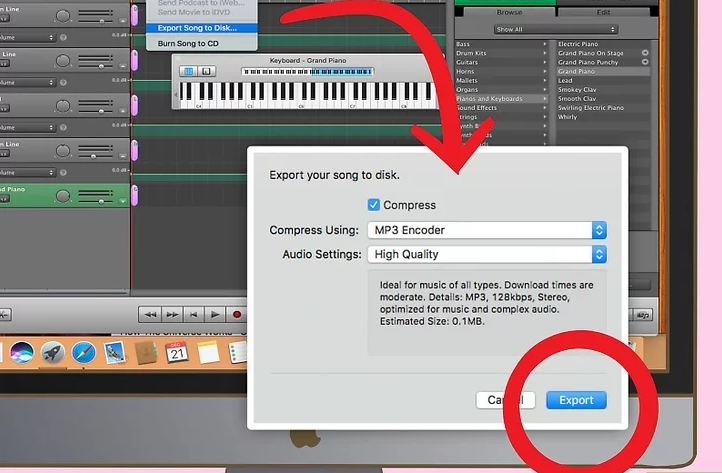Expand the Bass instrument category

click(x=502, y=44)
